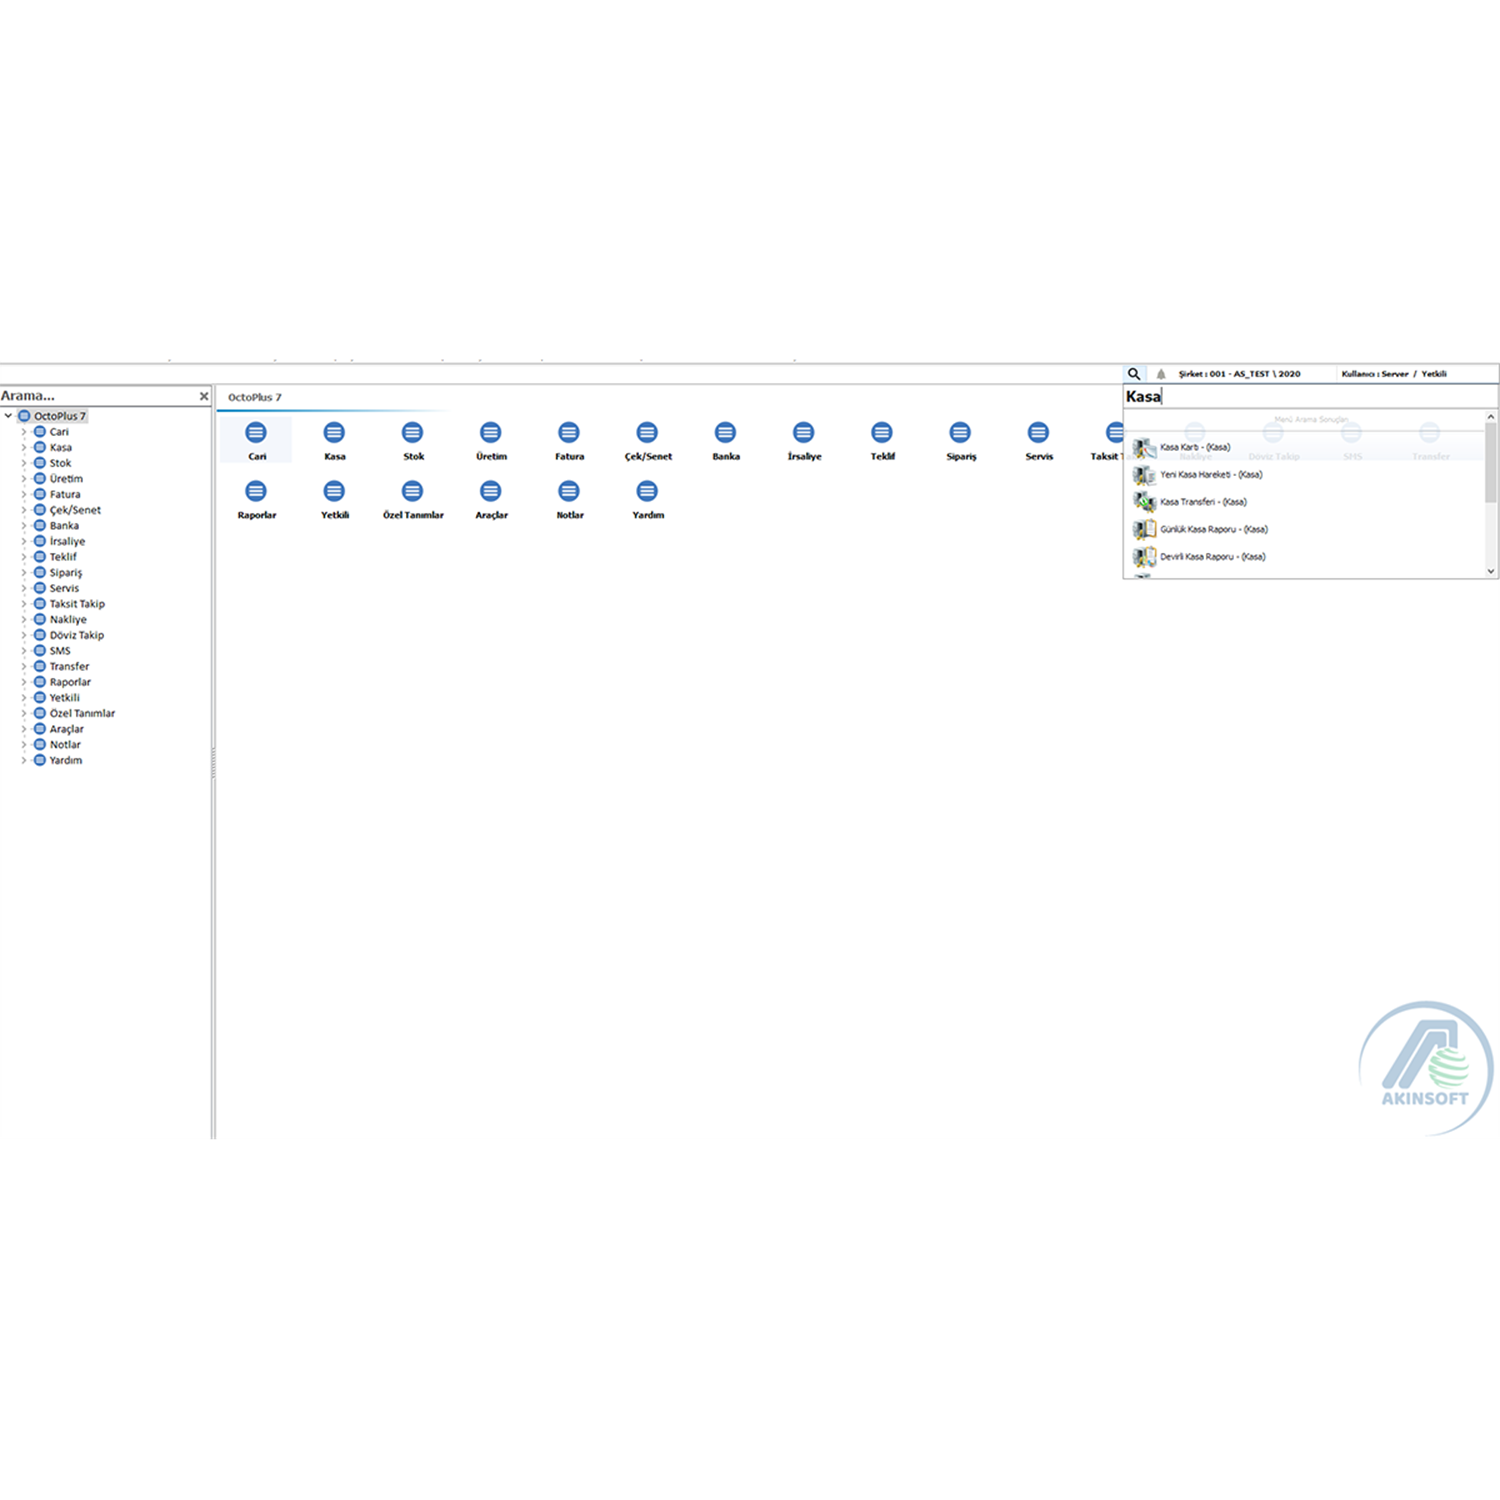1500x1500 pixels.
Task: Click the Çek/Senet module icon
Action: tap(647, 433)
